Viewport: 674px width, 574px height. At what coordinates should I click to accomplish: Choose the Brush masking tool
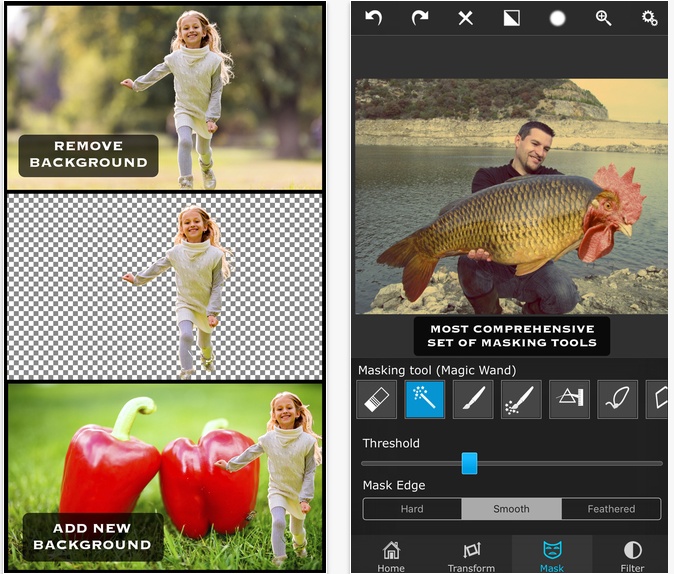pyautogui.click(x=473, y=399)
